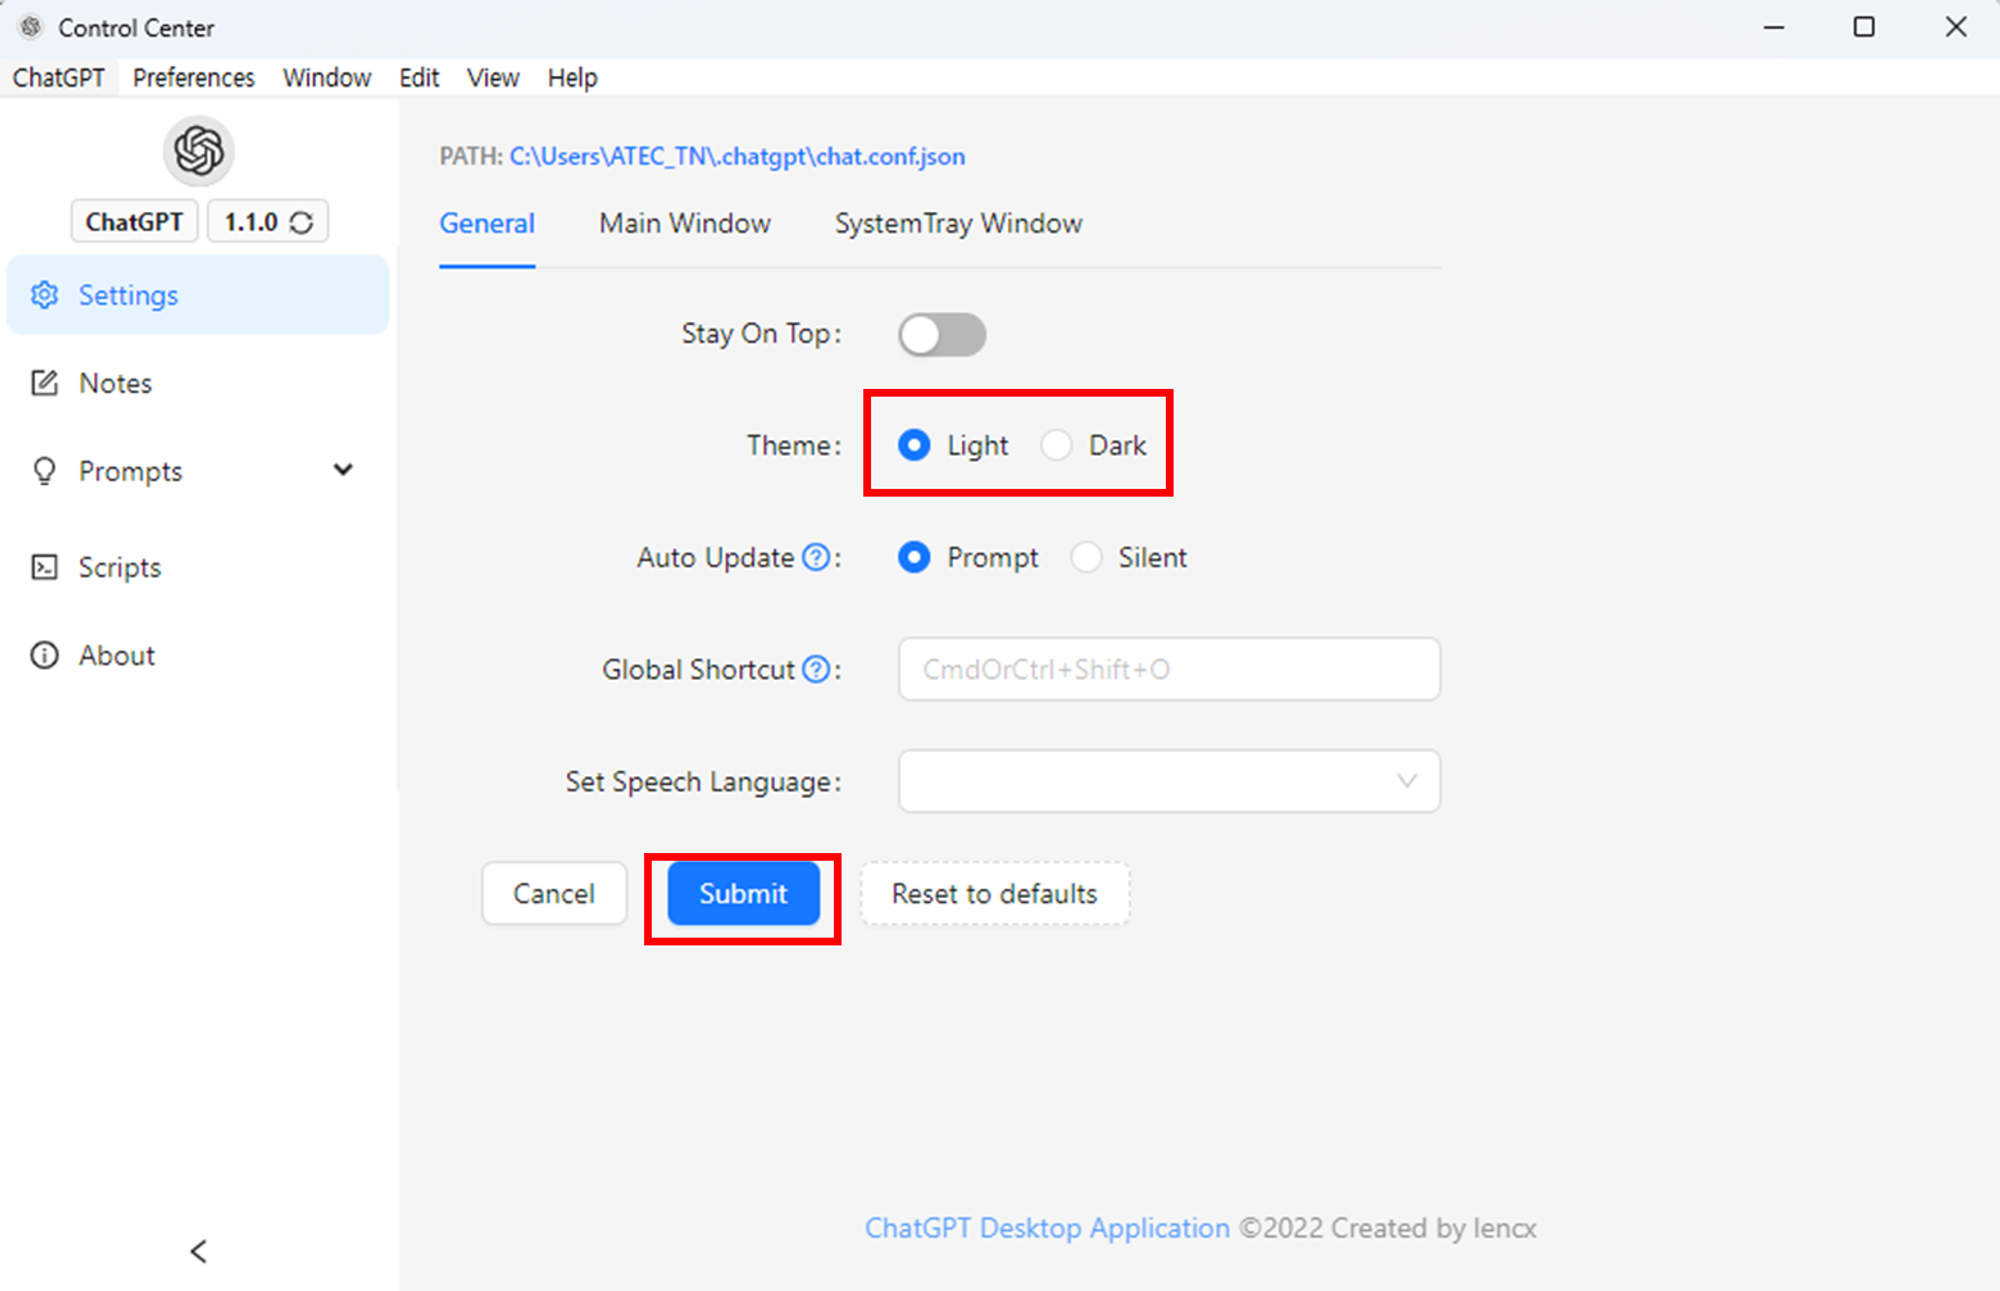
Task: Open the Window menu
Action: 327,78
